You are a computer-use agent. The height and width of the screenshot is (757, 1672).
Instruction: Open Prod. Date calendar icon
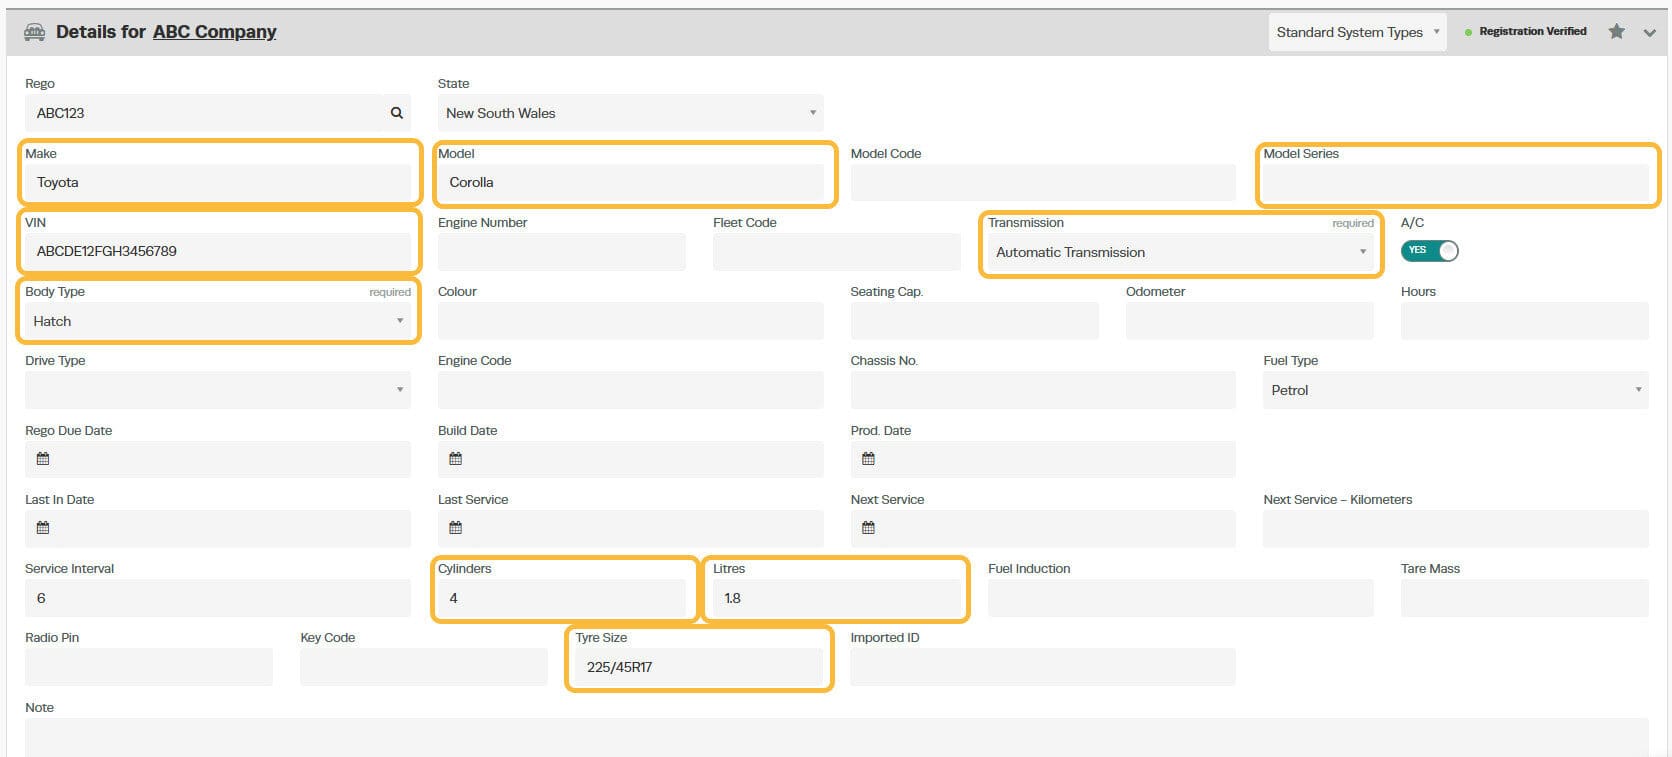coord(868,459)
